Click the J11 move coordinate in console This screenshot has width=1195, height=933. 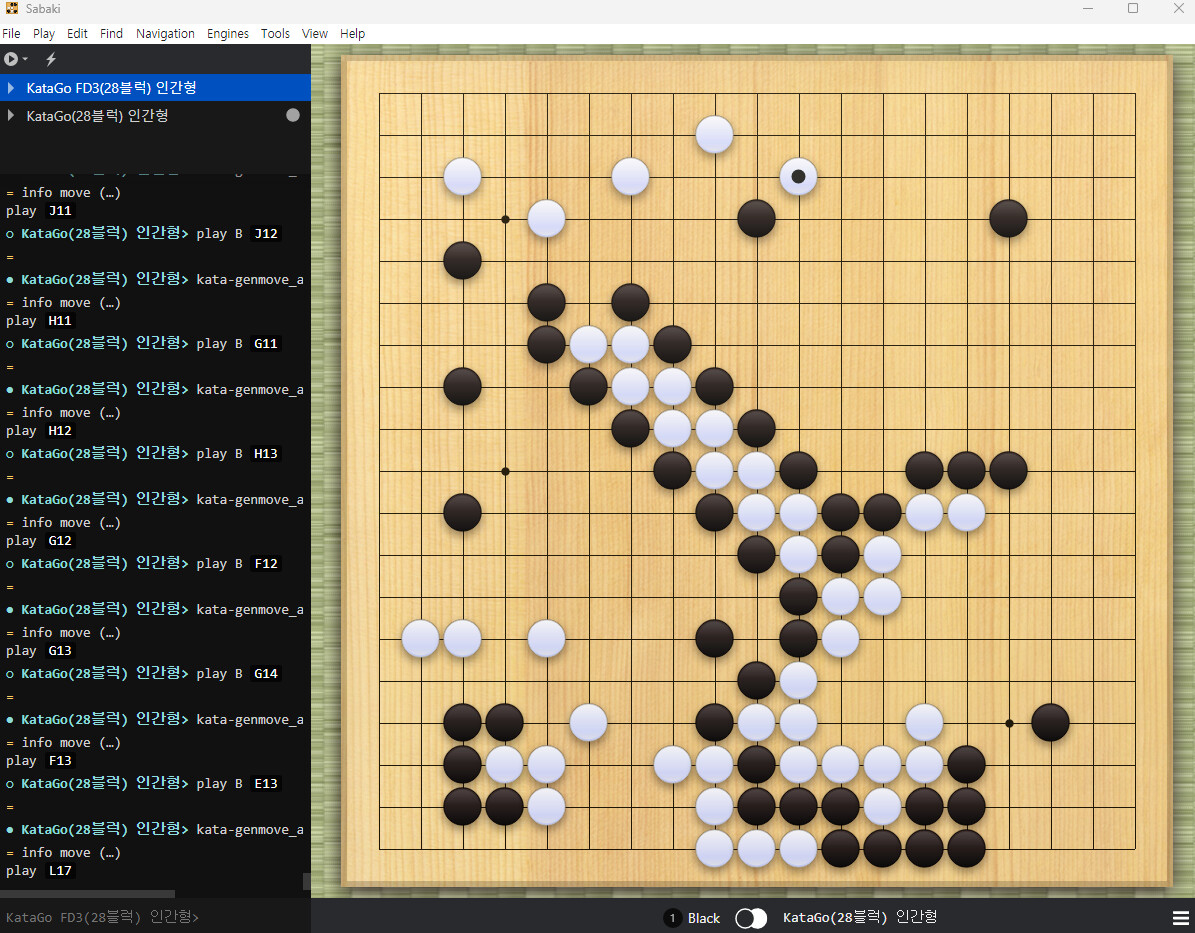tap(60, 210)
